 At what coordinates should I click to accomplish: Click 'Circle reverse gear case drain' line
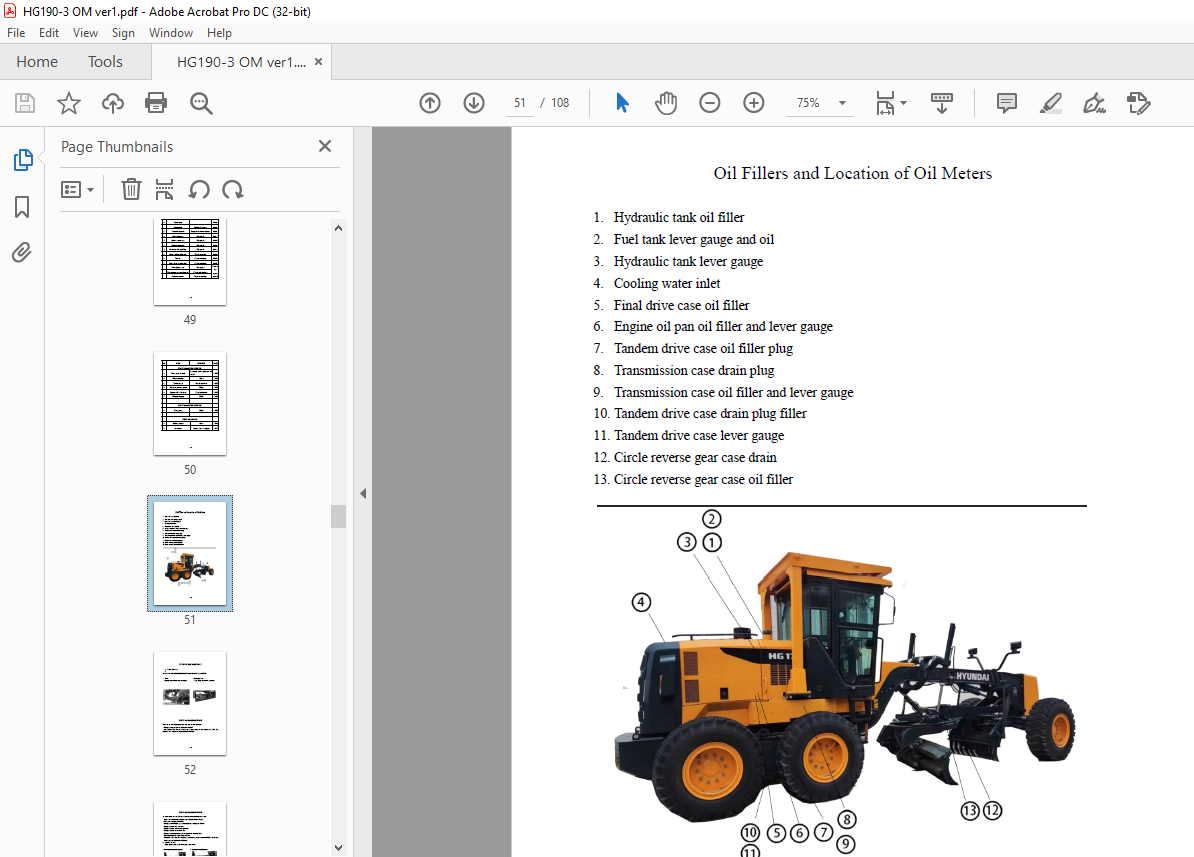tap(685, 457)
